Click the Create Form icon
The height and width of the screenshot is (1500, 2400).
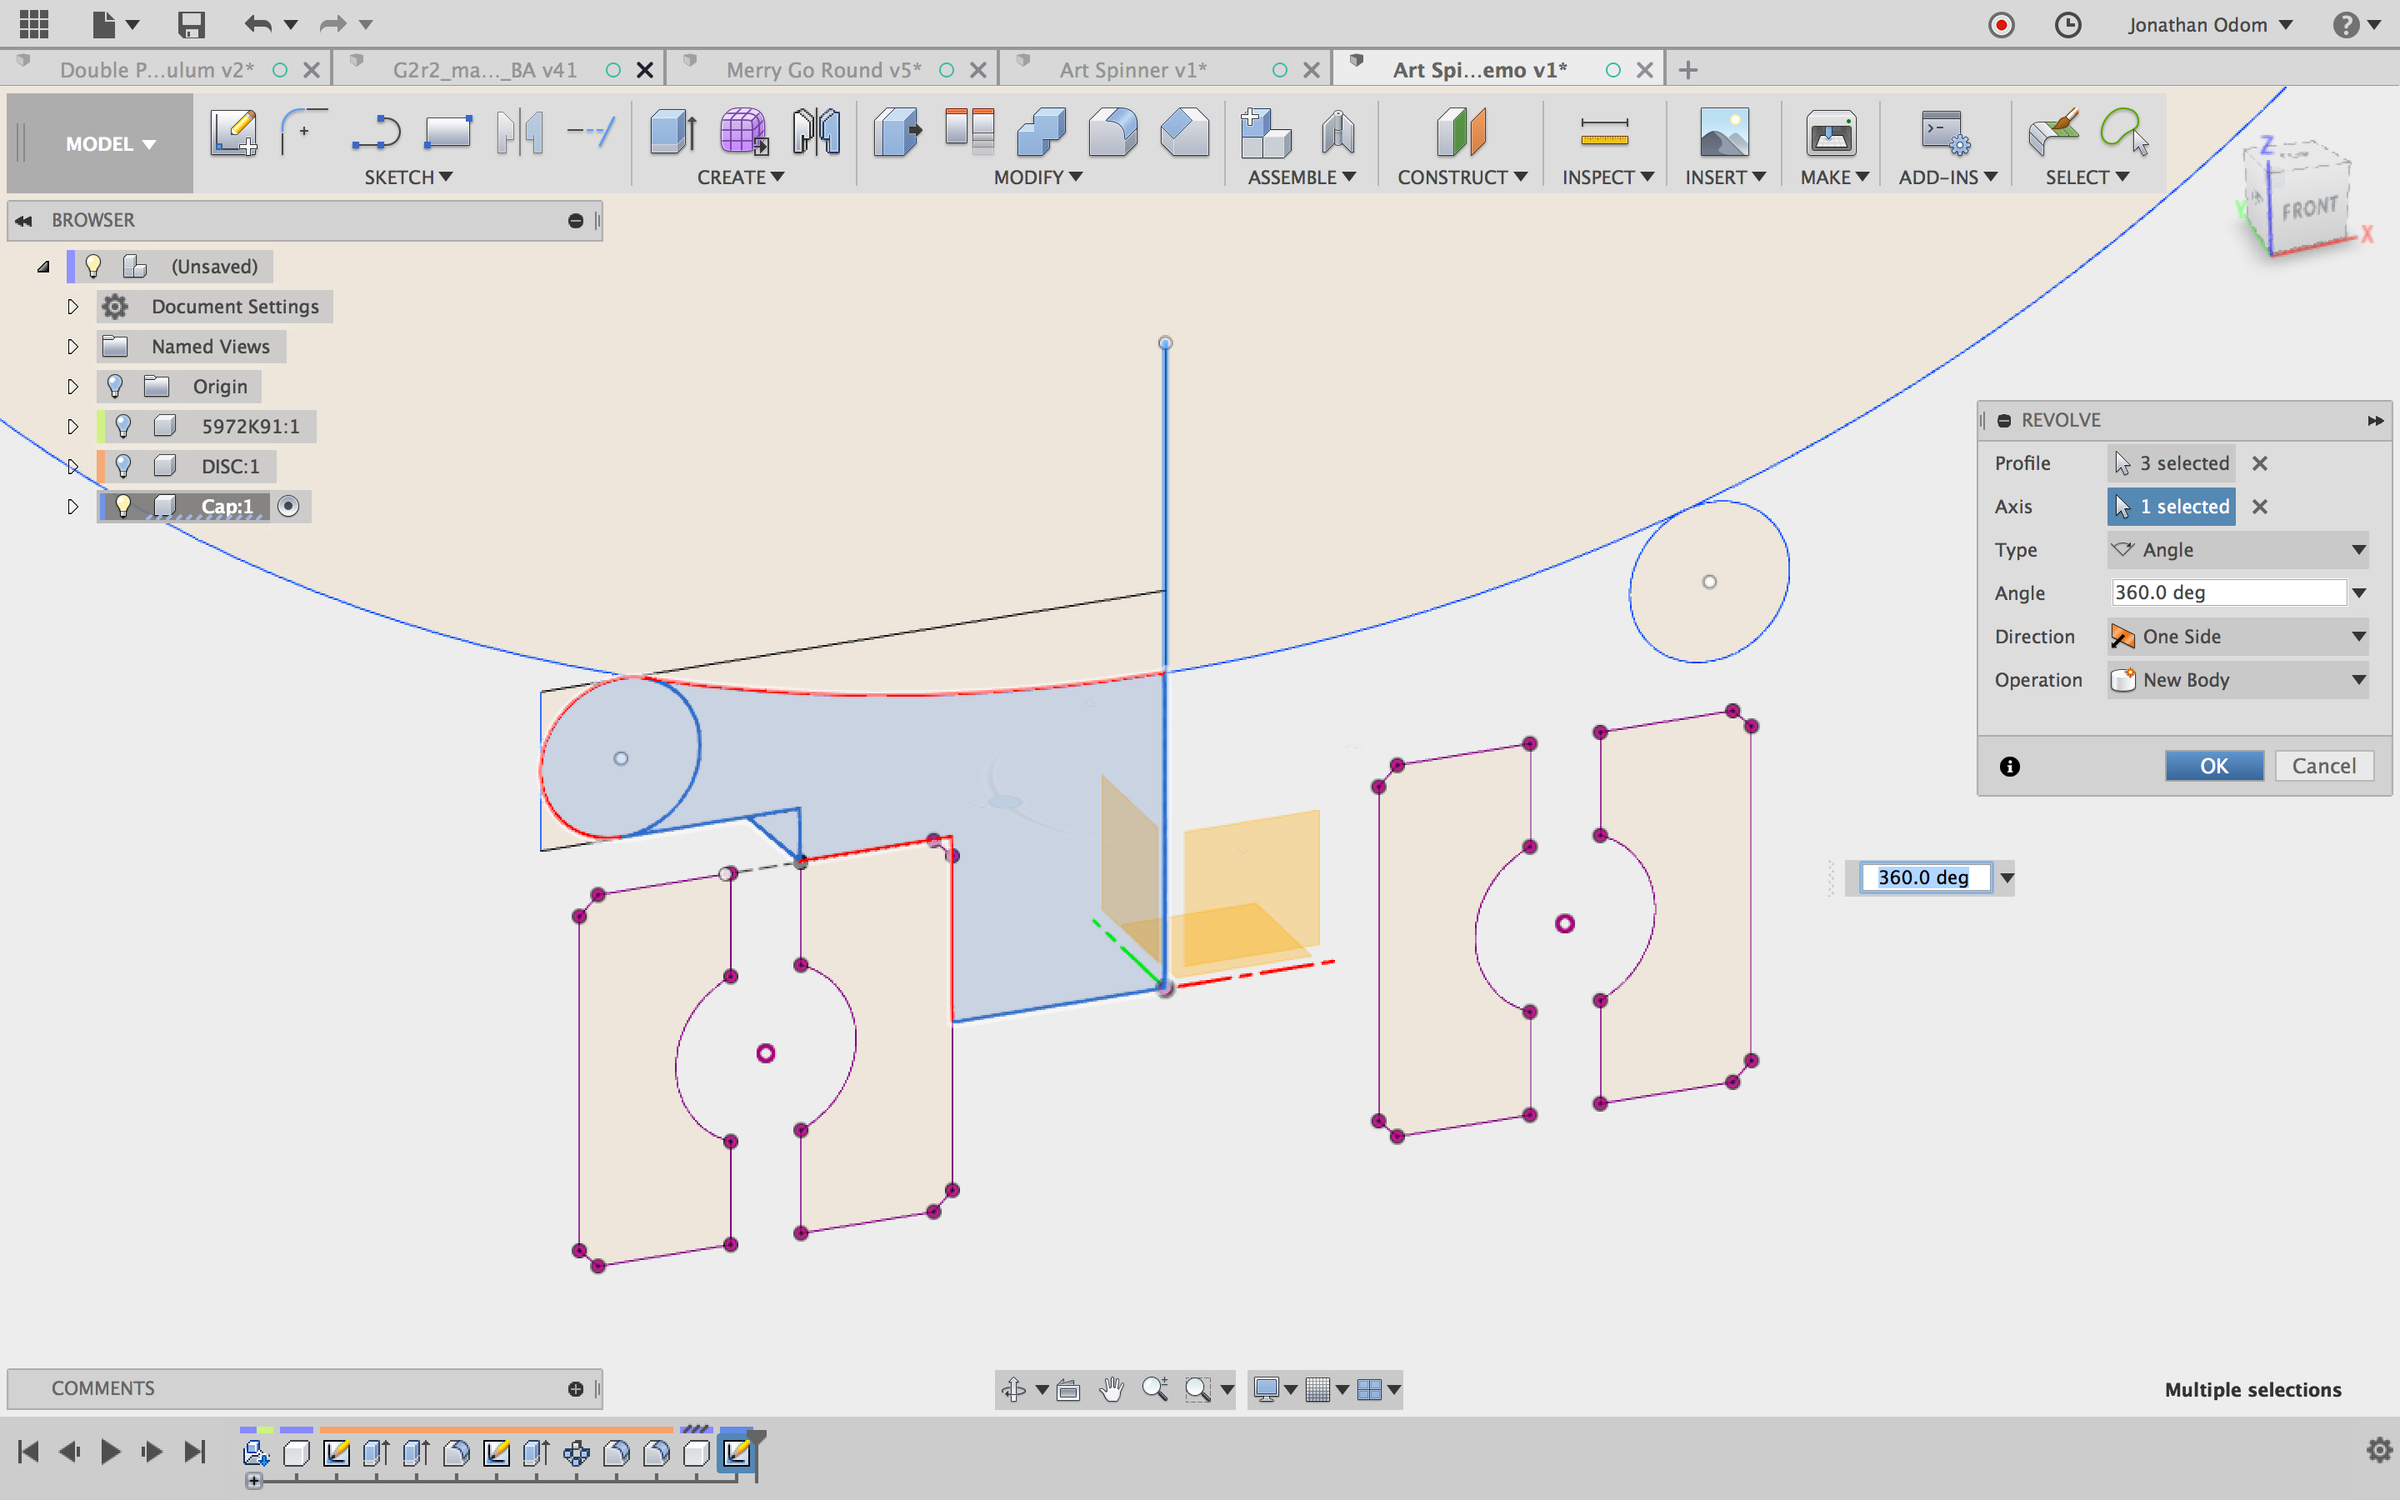[x=743, y=133]
